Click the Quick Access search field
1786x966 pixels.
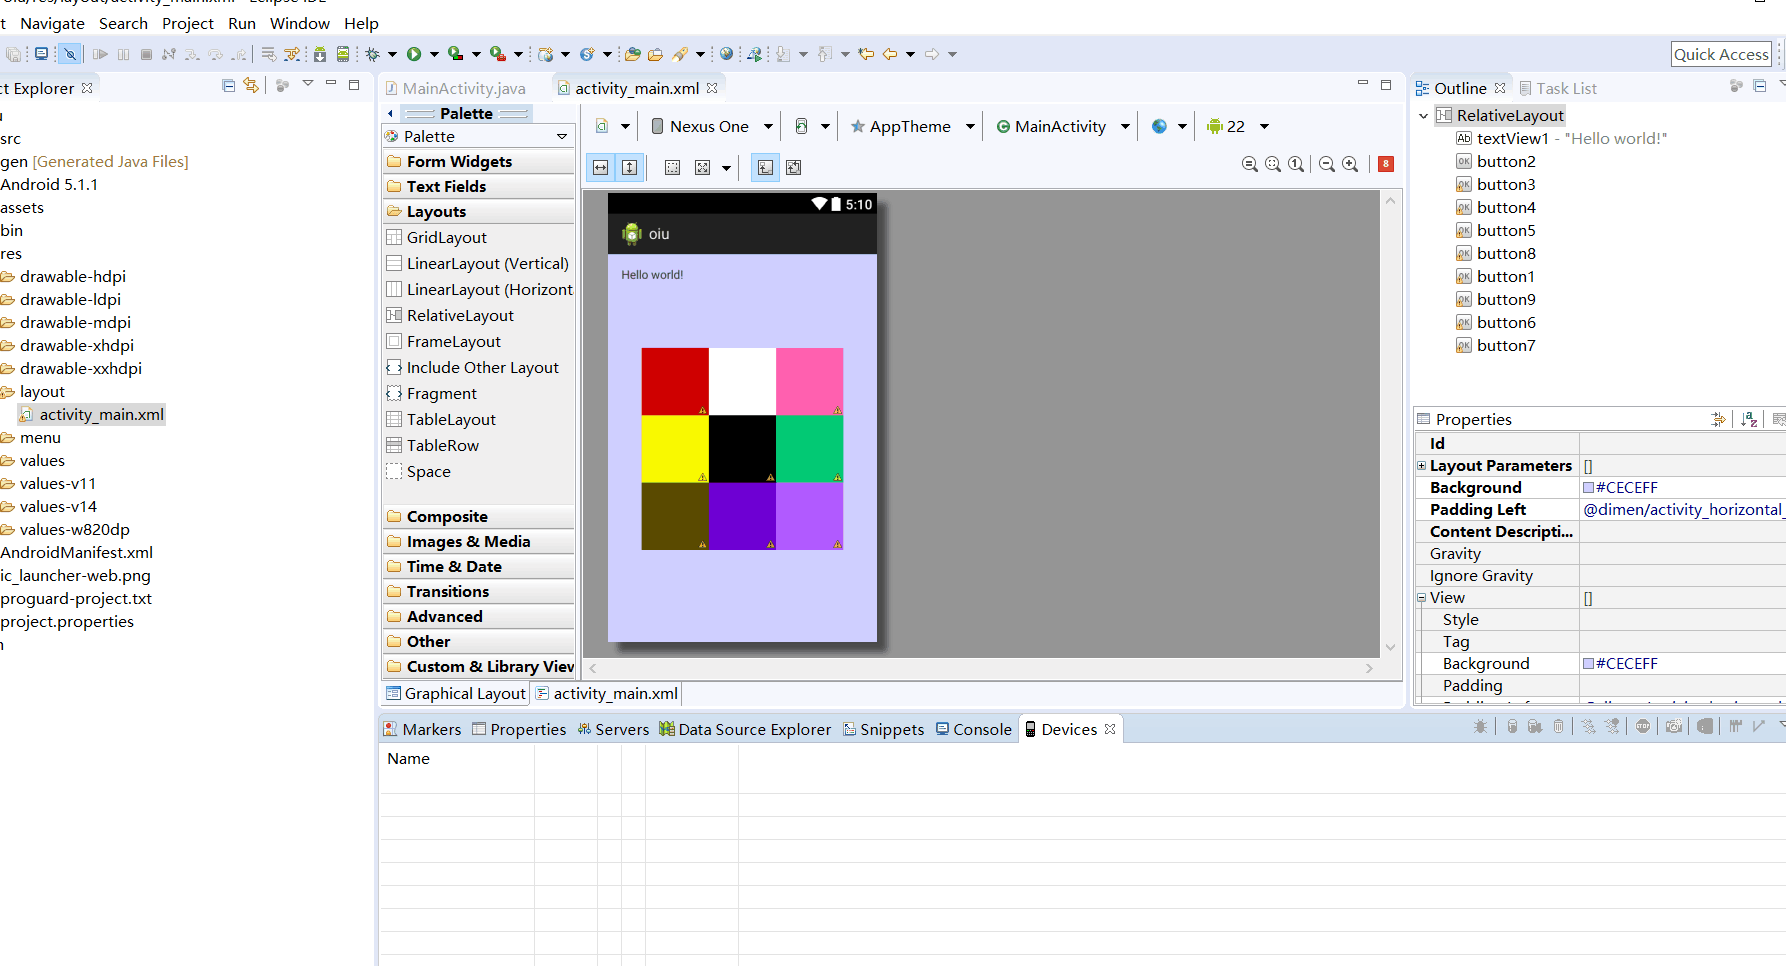click(1720, 54)
